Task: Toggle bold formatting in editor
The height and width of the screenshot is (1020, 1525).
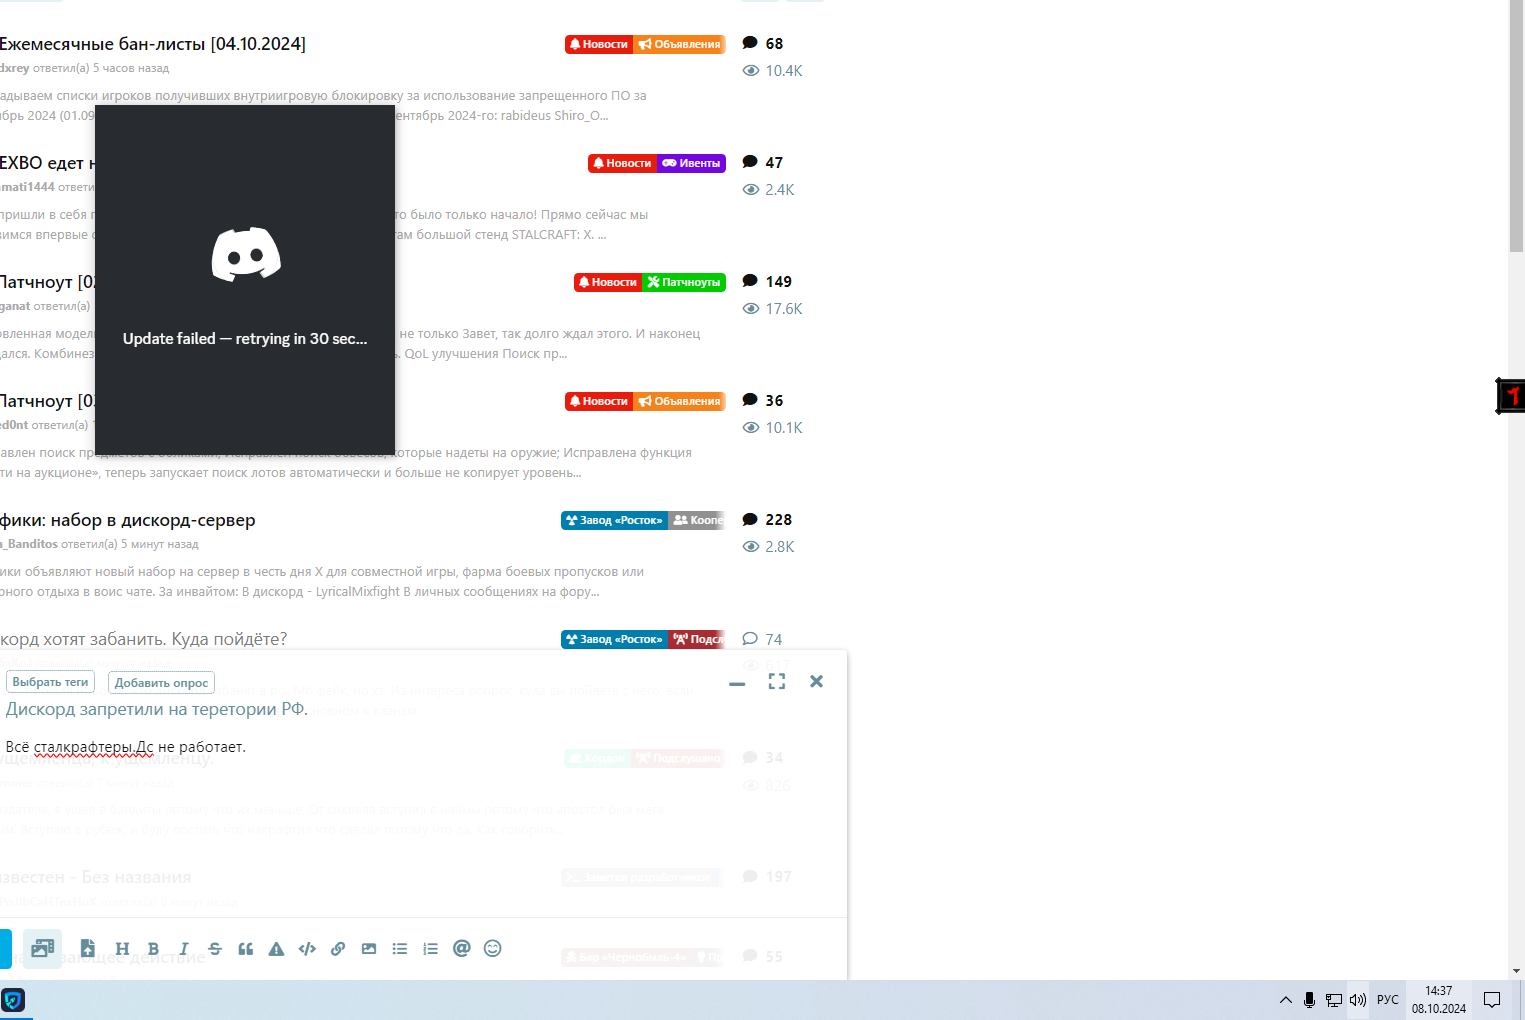Action: pos(153,949)
